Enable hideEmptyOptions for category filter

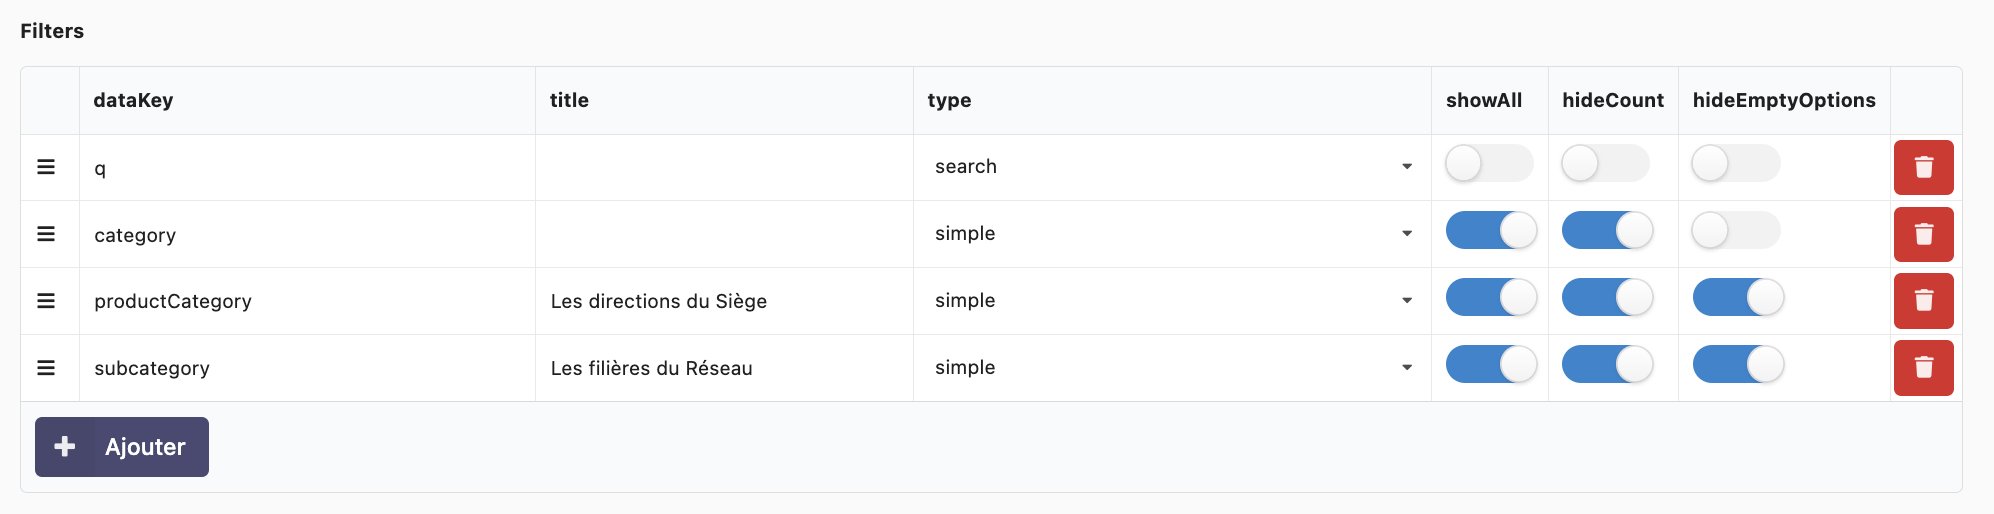1735,231
